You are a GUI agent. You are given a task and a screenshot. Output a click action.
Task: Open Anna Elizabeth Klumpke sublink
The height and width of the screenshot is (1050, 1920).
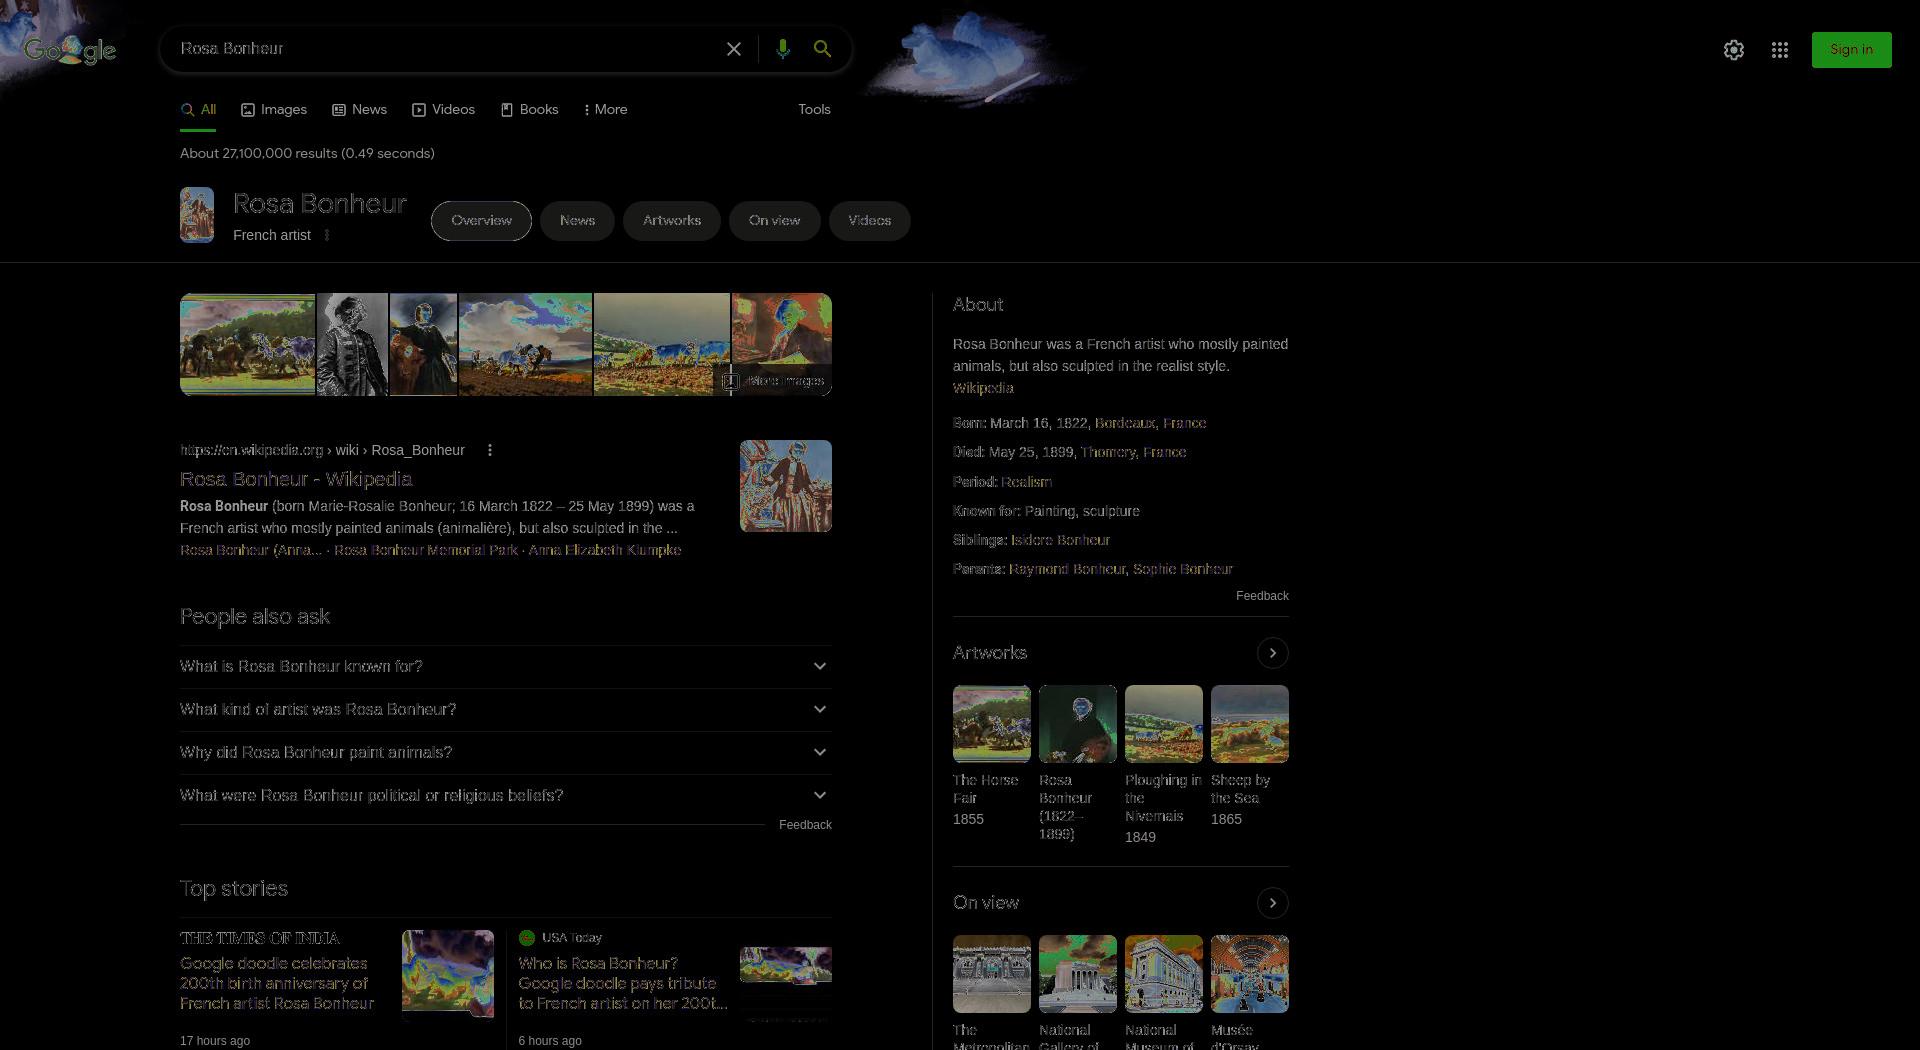click(x=604, y=550)
